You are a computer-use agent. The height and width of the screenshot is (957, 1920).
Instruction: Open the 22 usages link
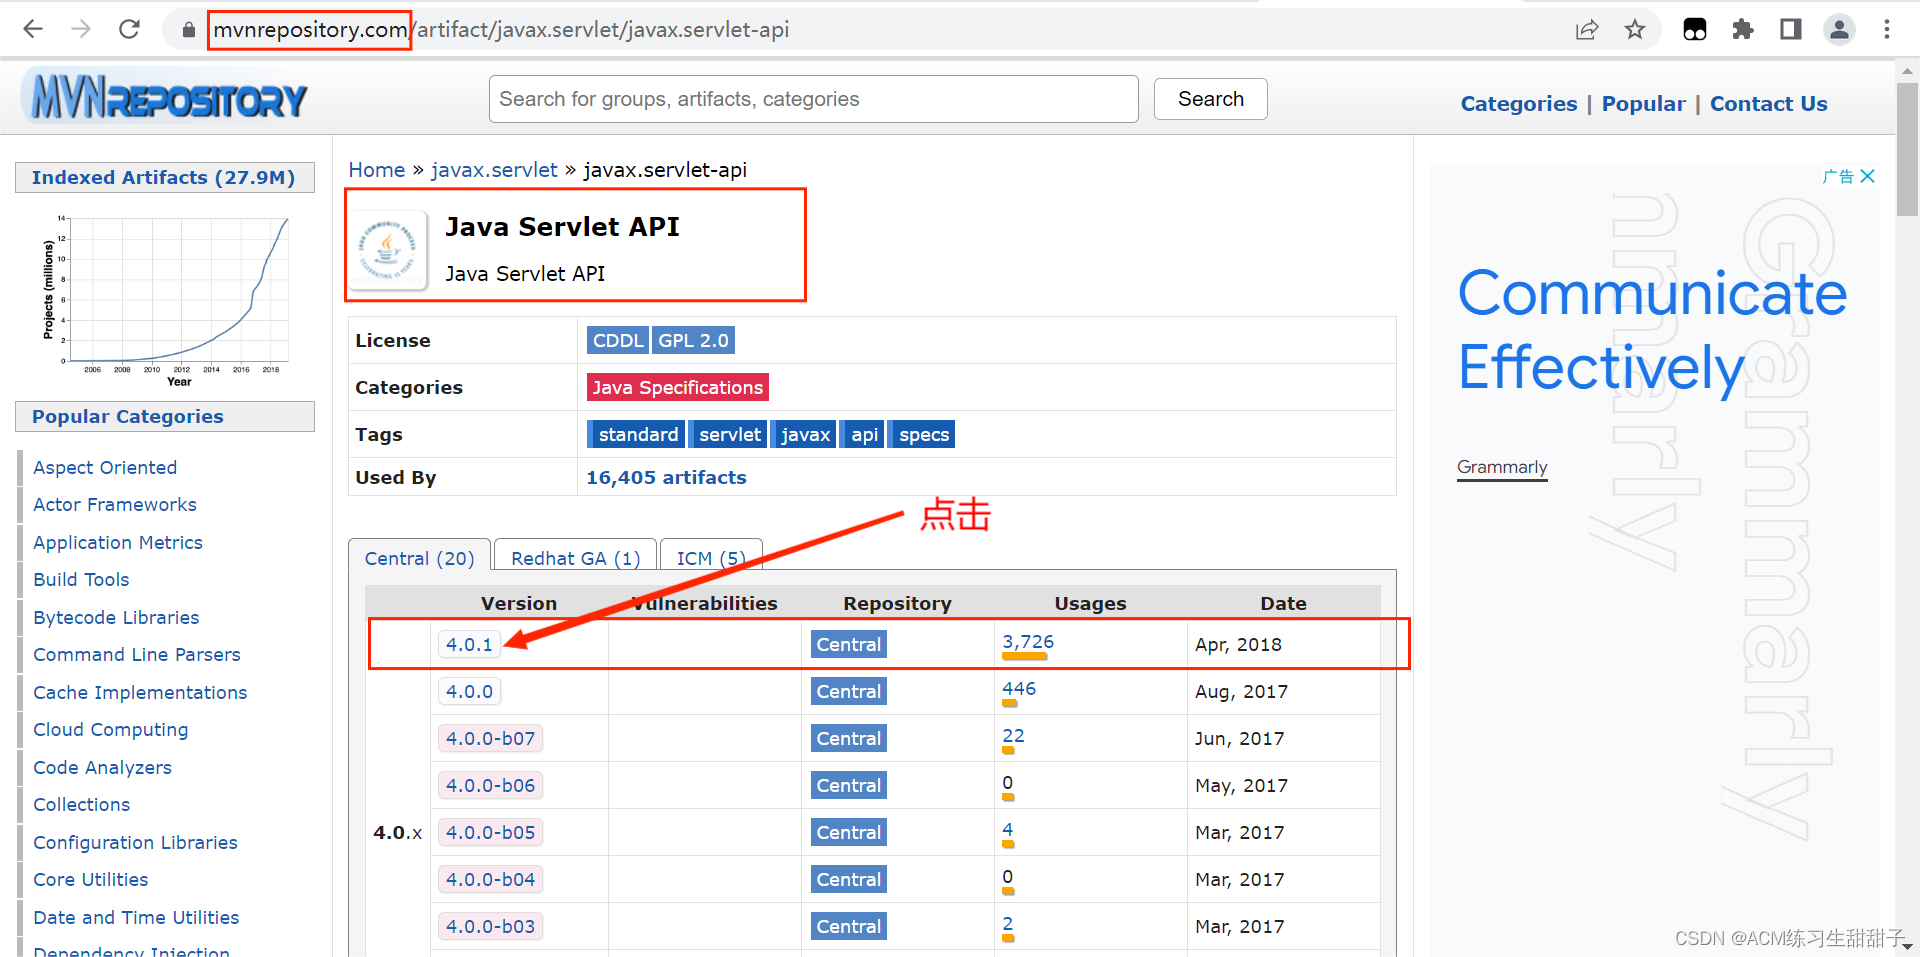[x=1013, y=736]
